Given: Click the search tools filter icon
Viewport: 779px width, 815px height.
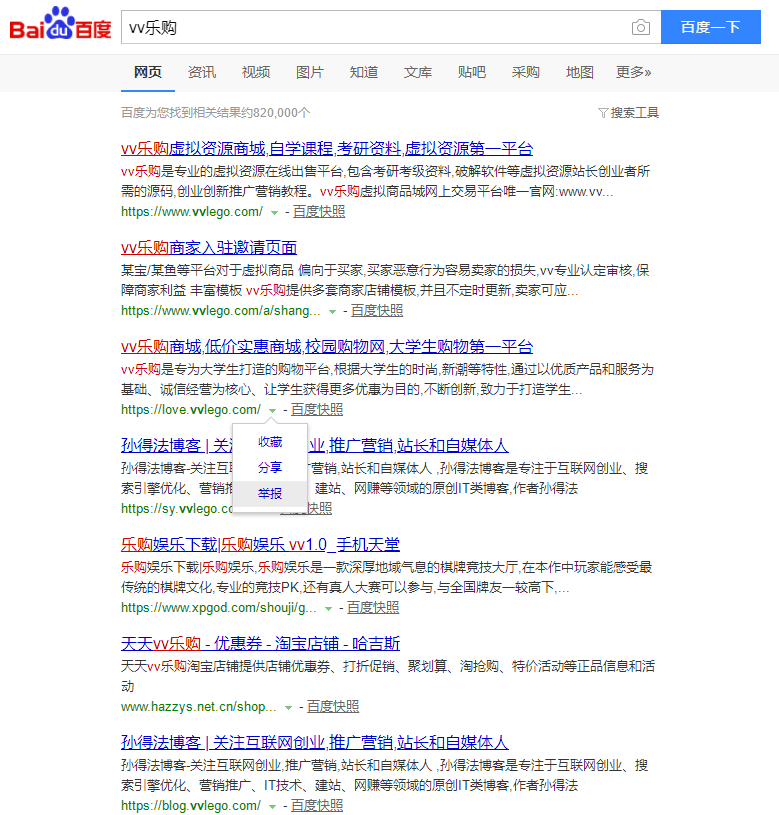Looking at the screenshot, I should tap(603, 113).
